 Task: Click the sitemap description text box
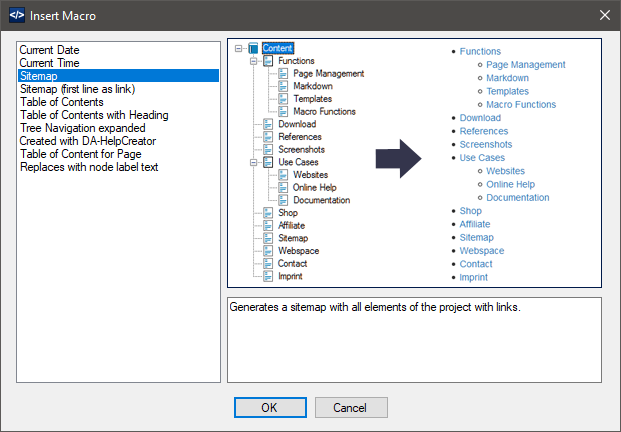tap(414, 340)
